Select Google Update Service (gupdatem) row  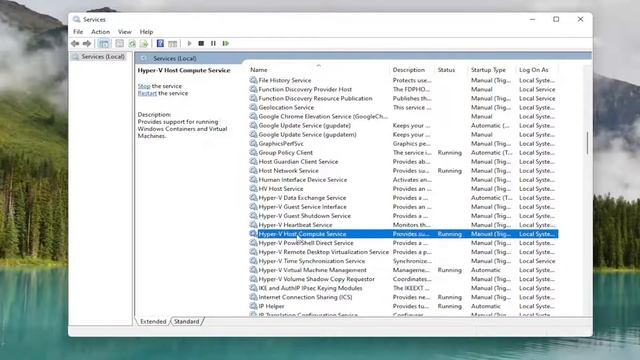[x=403, y=134]
